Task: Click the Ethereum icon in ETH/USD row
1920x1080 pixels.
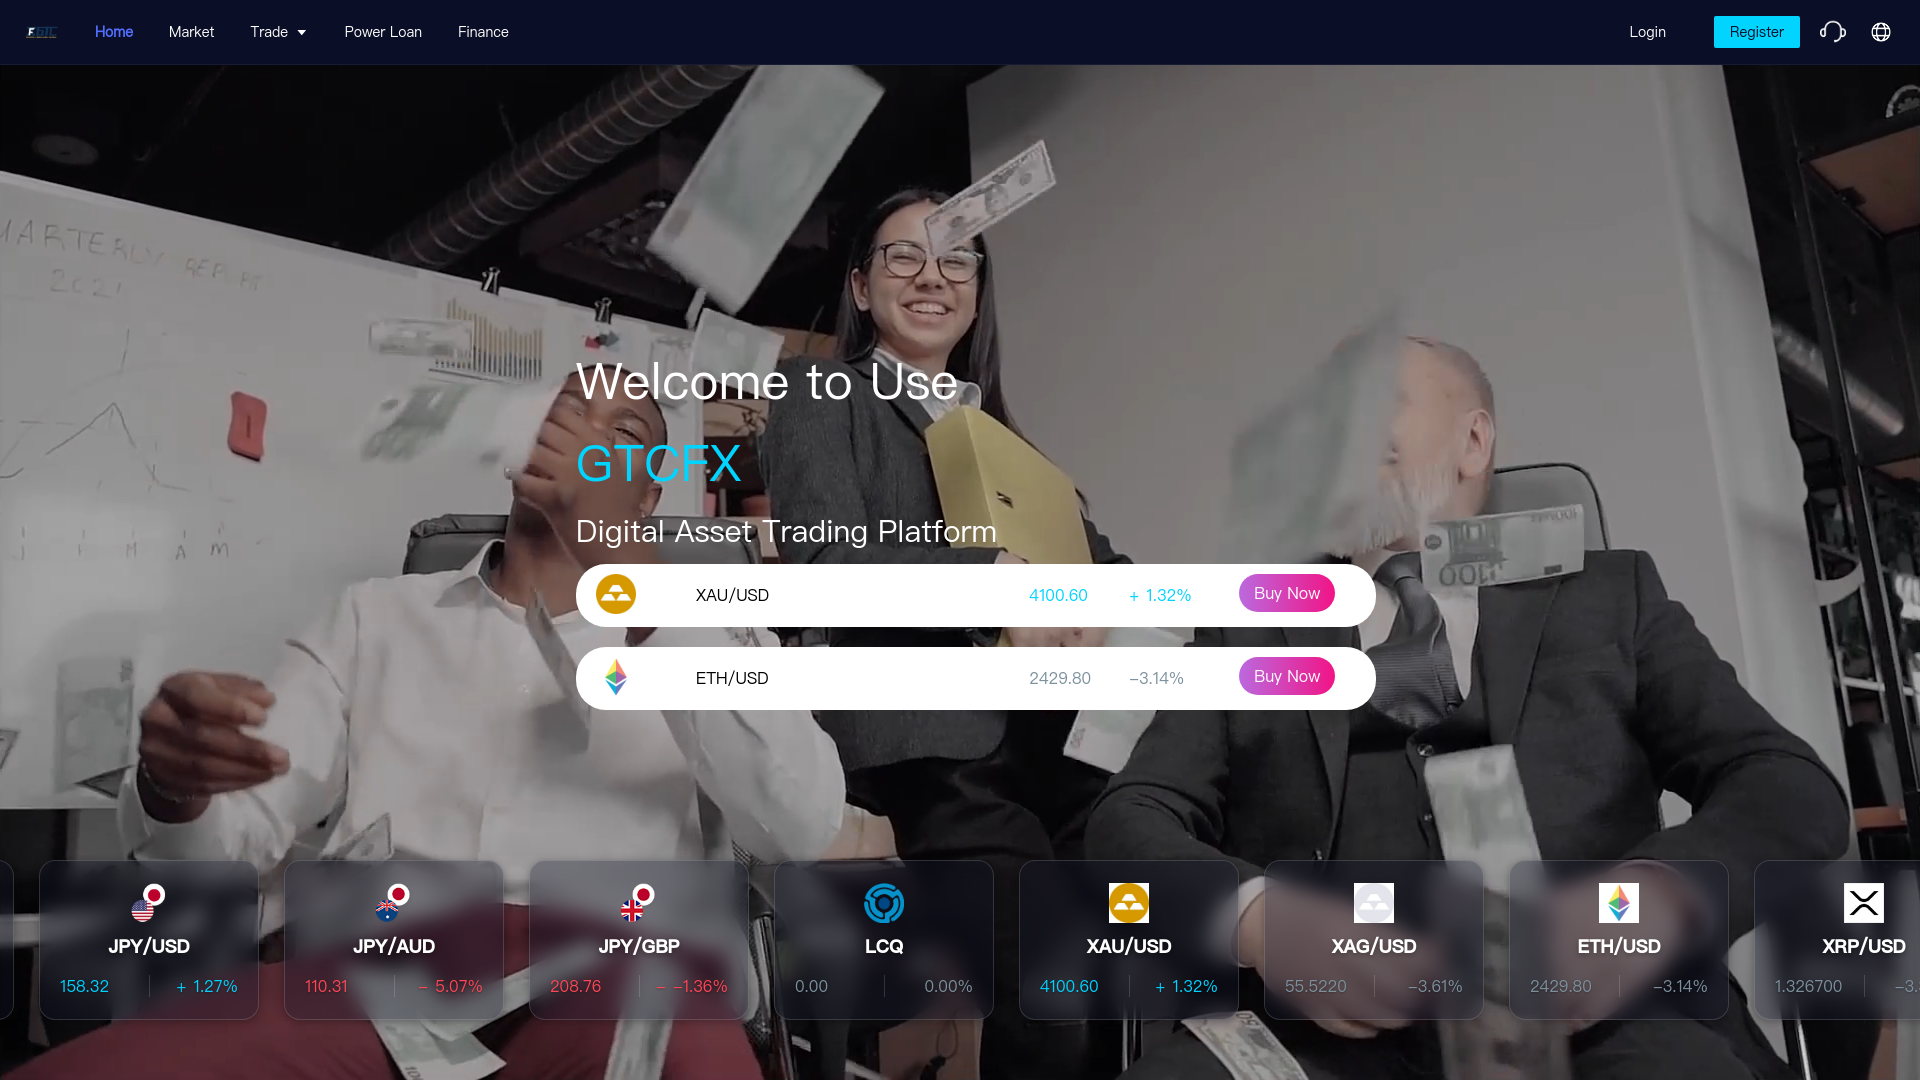Action: point(616,677)
